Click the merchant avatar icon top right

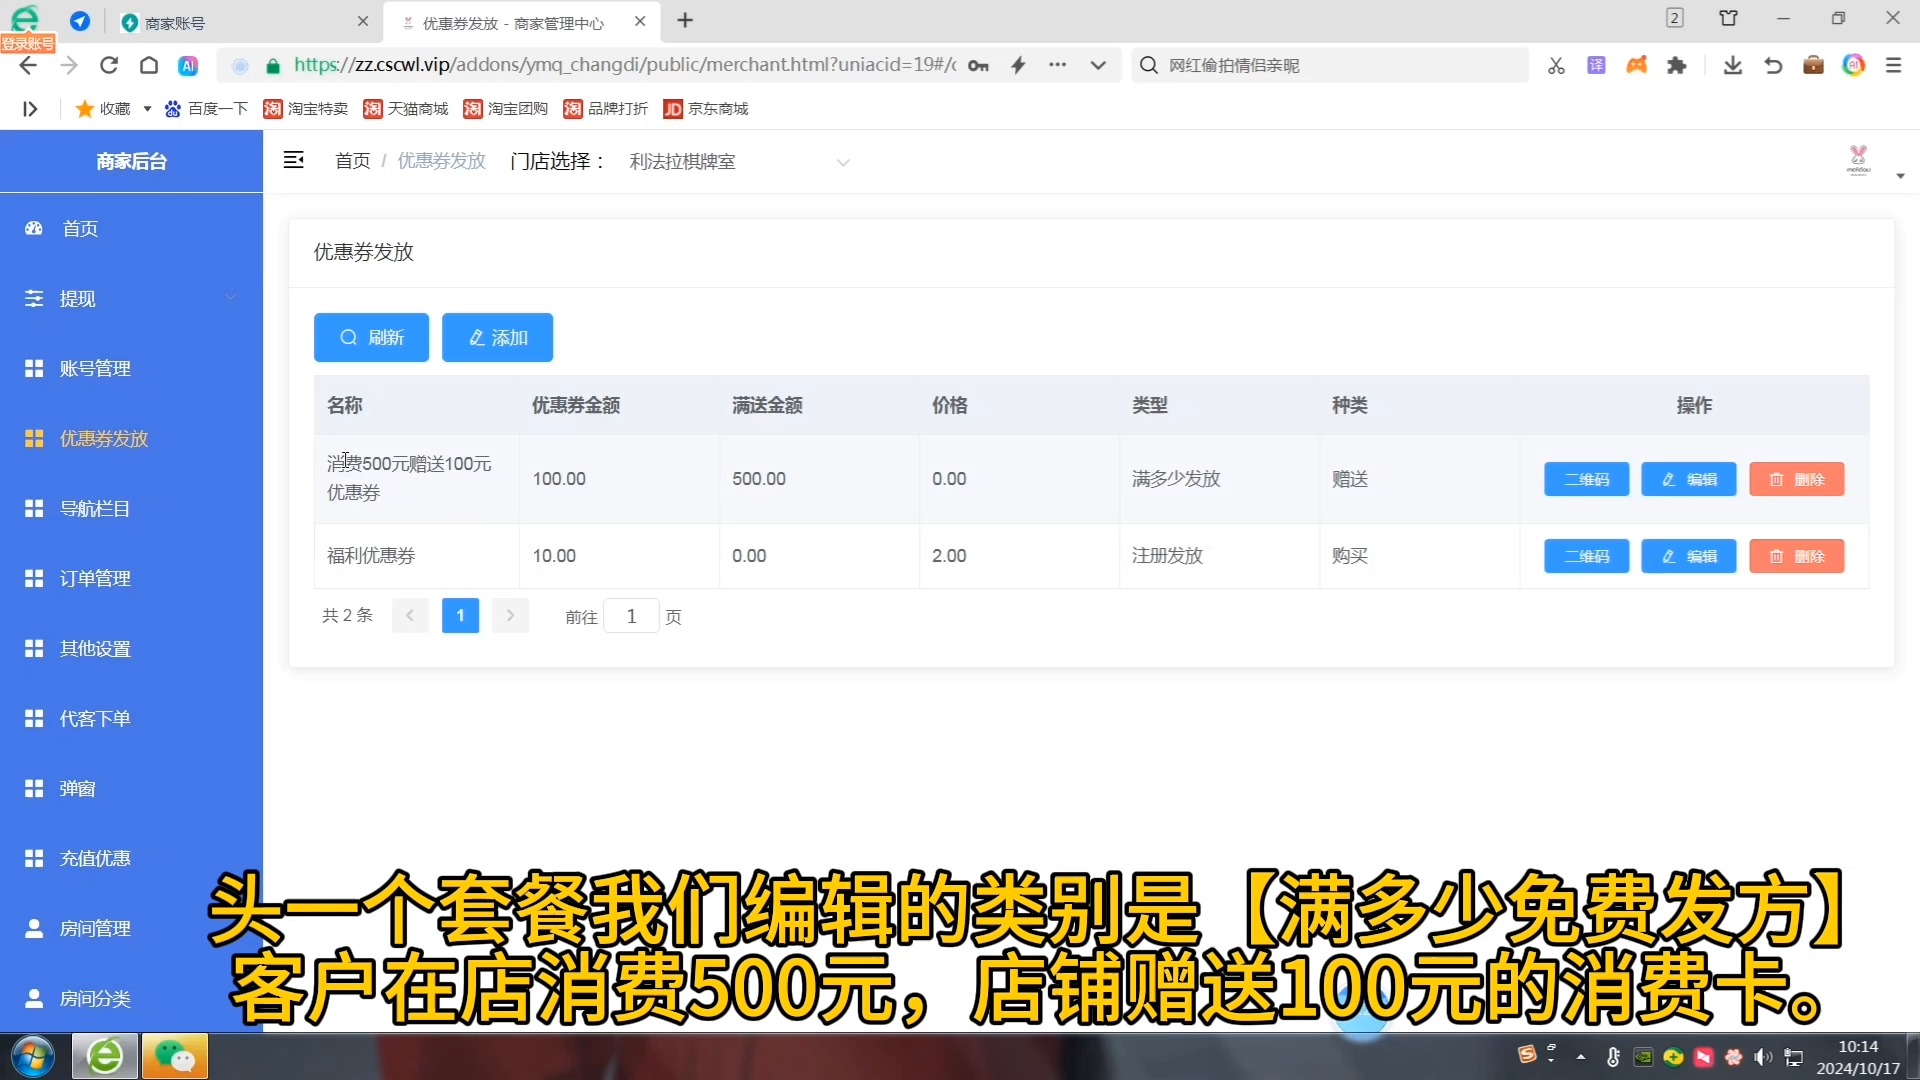point(1858,160)
